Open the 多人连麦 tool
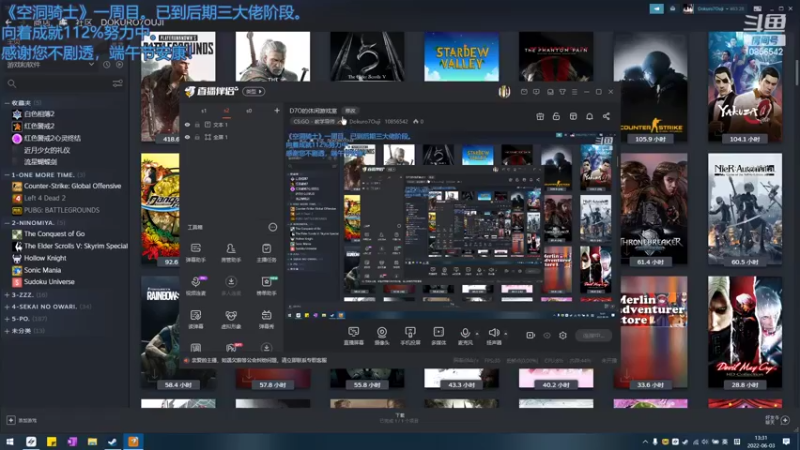The height and width of the screenshot is (450, 800). click(231, 286)
